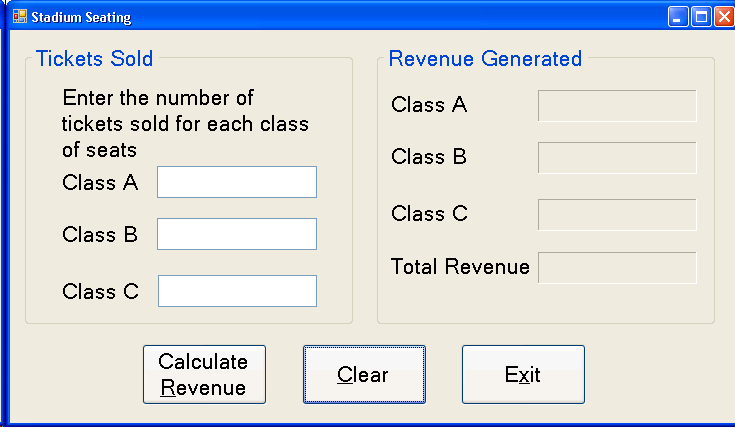Screen dimensions: 735x427
Task: Click the Clear button
Action: click(364, 375)
